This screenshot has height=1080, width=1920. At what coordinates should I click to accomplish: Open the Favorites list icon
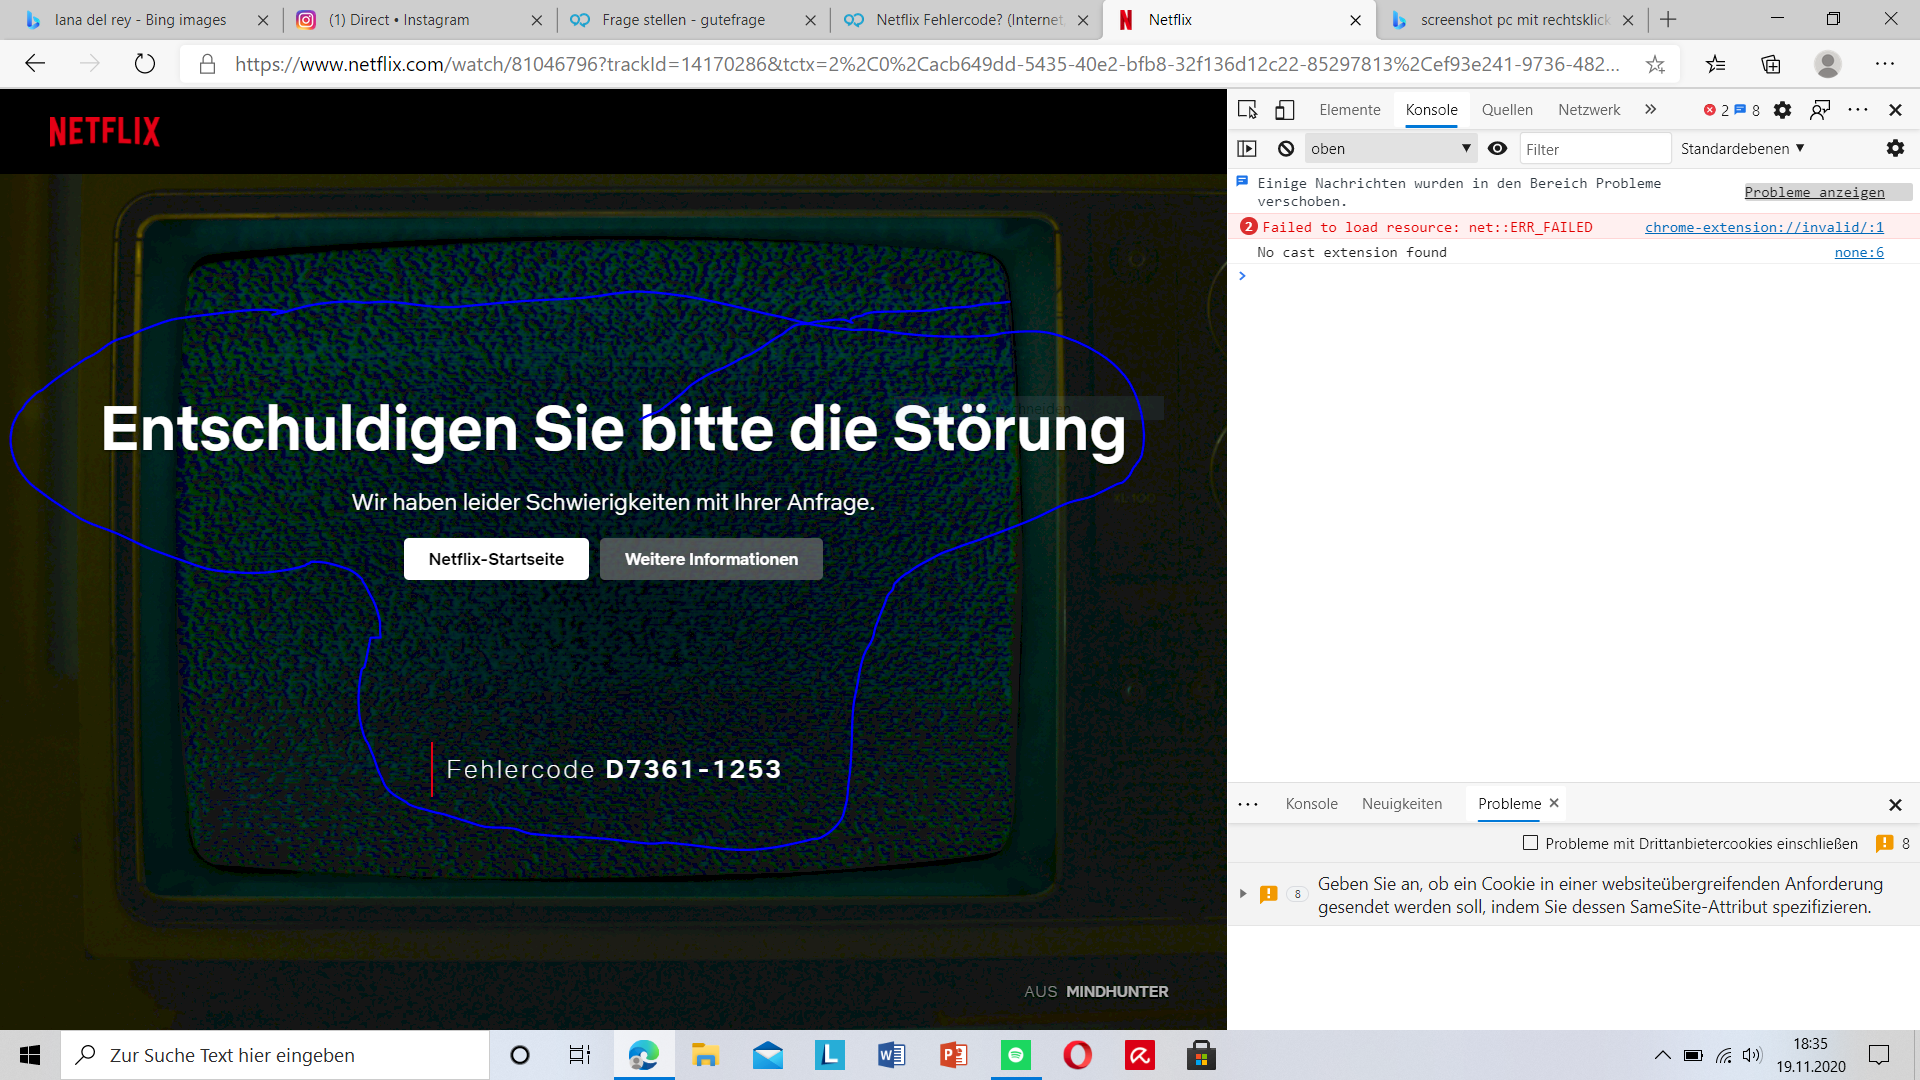[1716, 64]
